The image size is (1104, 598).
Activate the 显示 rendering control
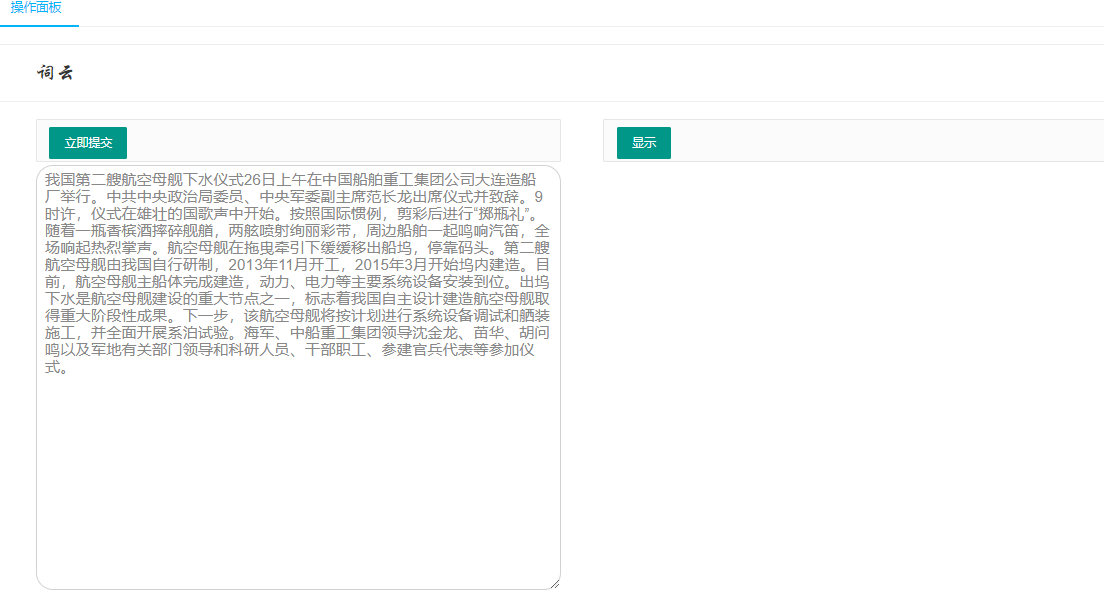click(643, 143)
